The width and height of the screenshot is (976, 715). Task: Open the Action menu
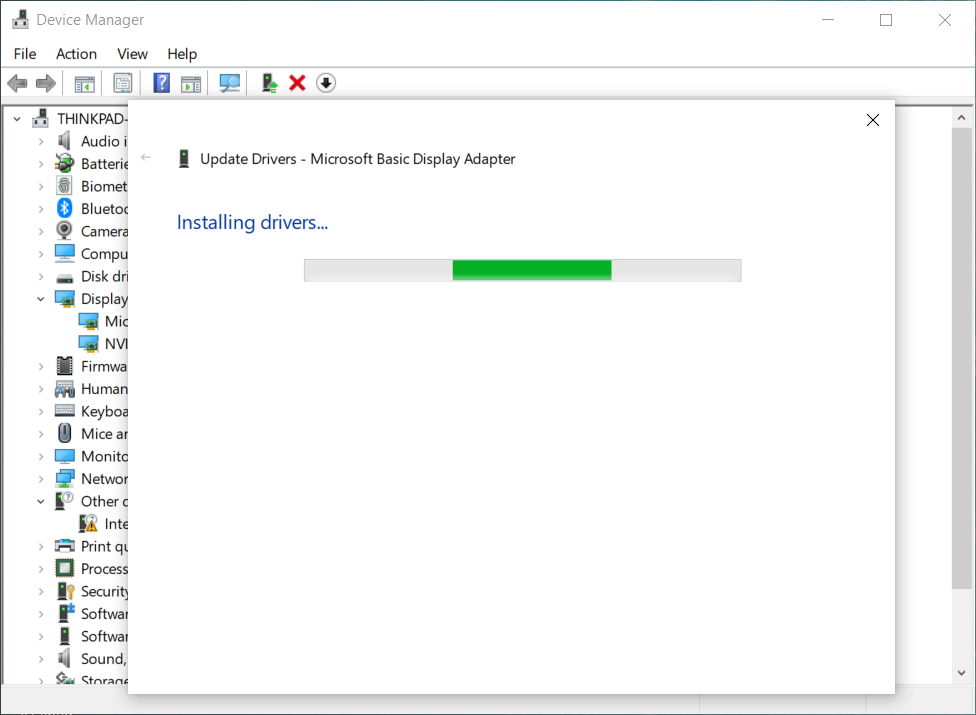tap(76, 54)
